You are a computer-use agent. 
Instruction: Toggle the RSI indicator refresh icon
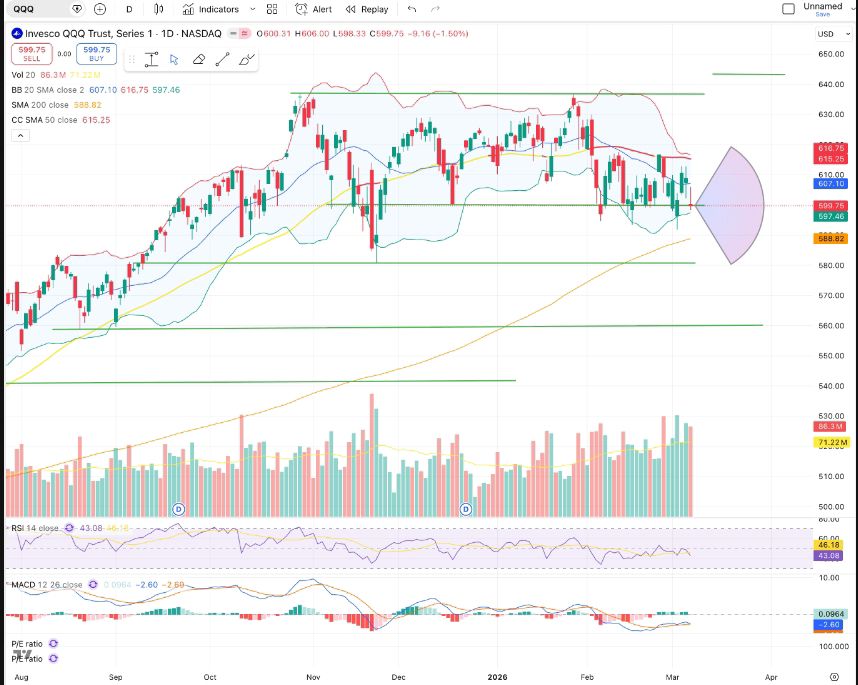point(70,528)
